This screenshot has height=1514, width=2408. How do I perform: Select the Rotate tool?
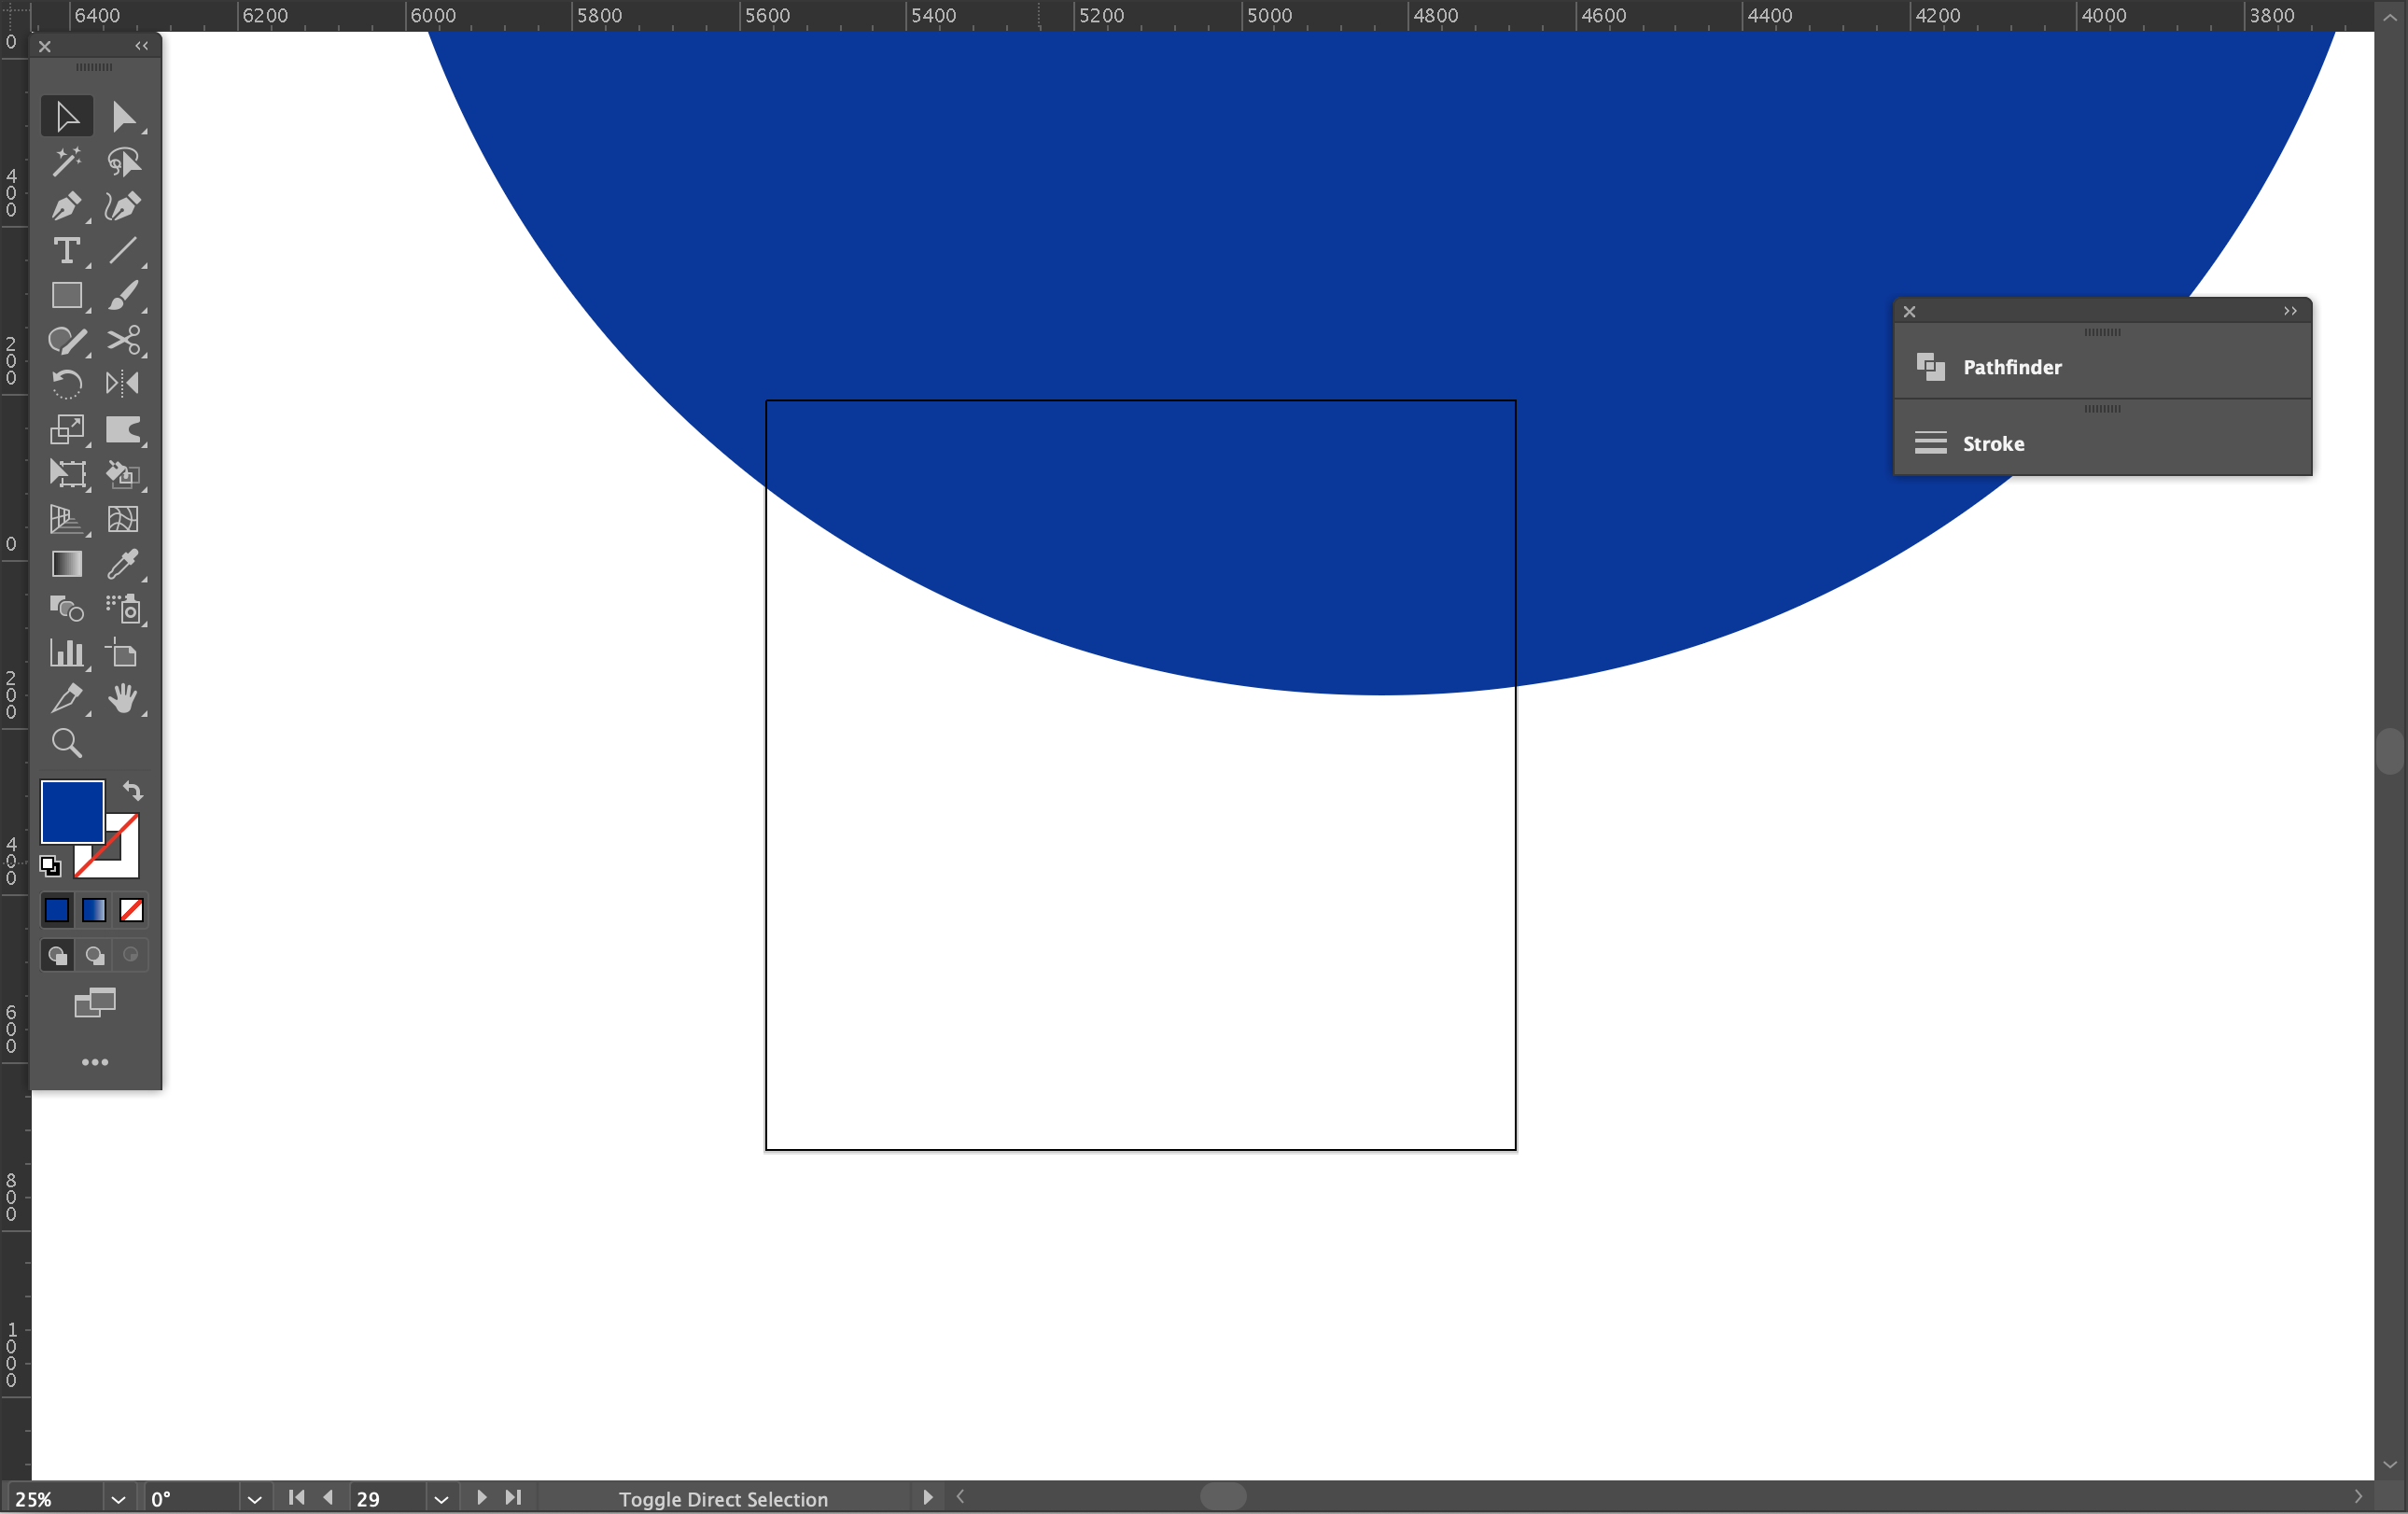point(66,384)
